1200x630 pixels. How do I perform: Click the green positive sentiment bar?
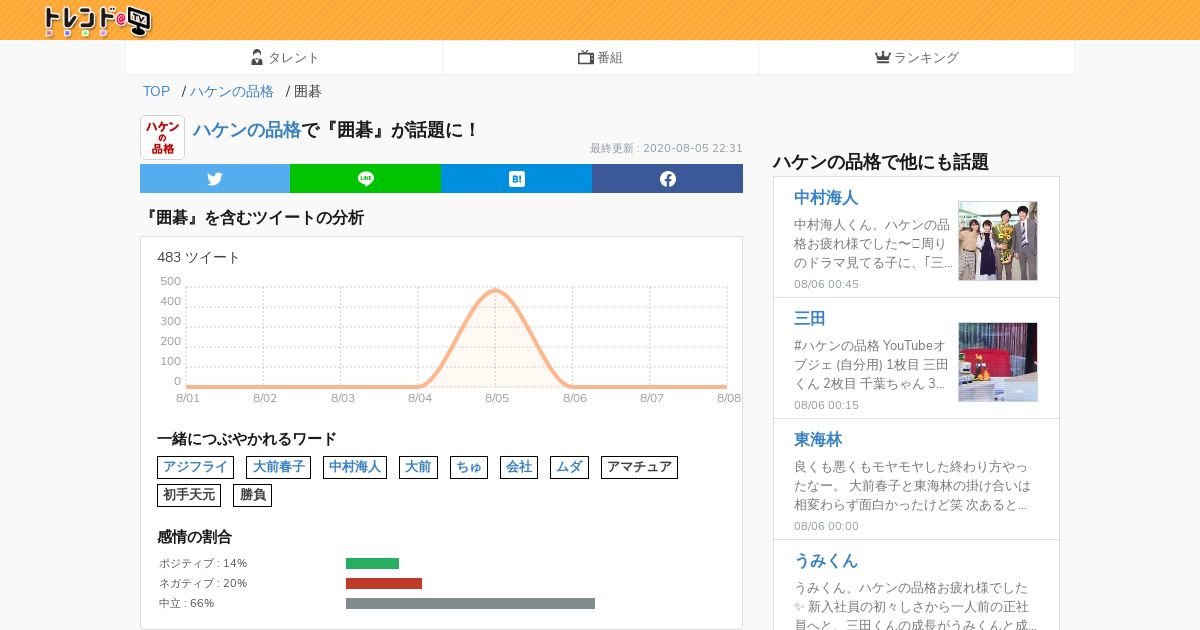pyautogui.click(x=372, y=563)
